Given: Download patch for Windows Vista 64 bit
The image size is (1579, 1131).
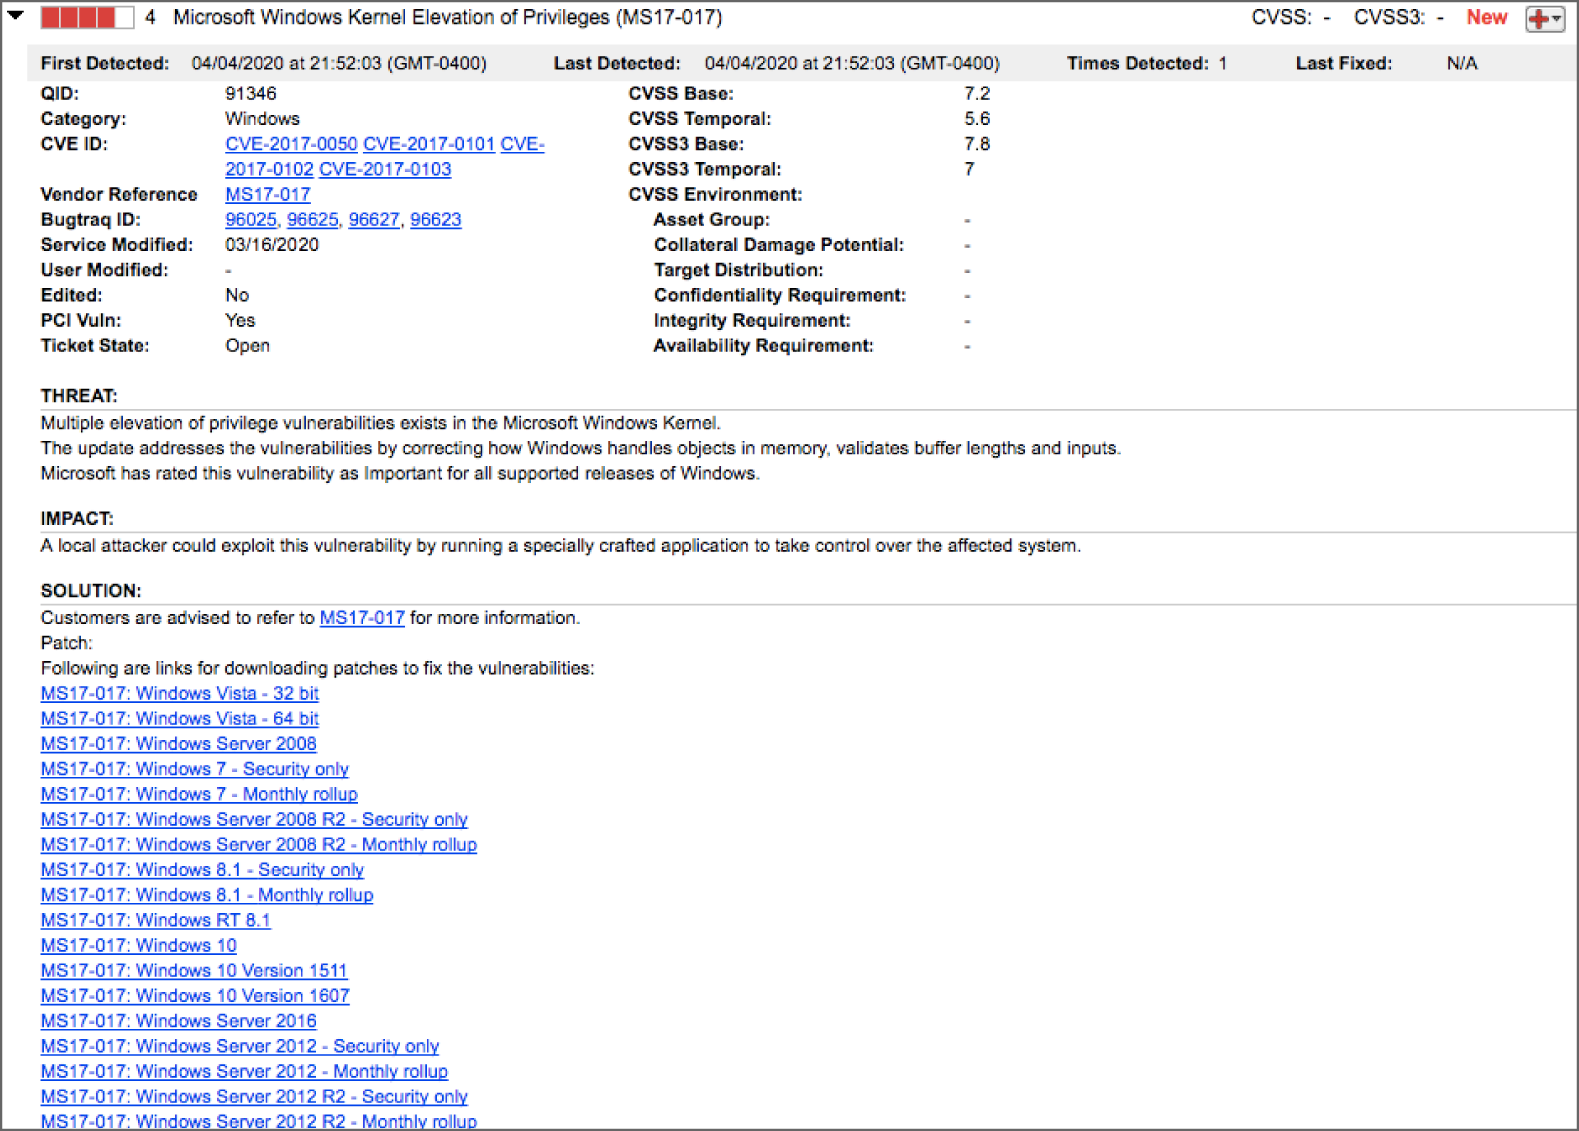Looking at the screenshot, I should (180, 718).
